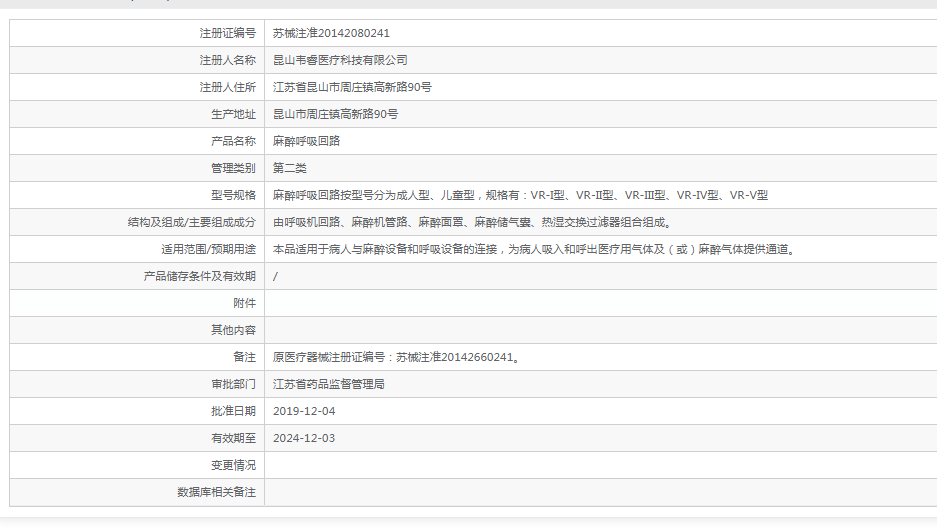Click the 生产地址 value 昆山市周庄镇高新路90号

[335, 114]
